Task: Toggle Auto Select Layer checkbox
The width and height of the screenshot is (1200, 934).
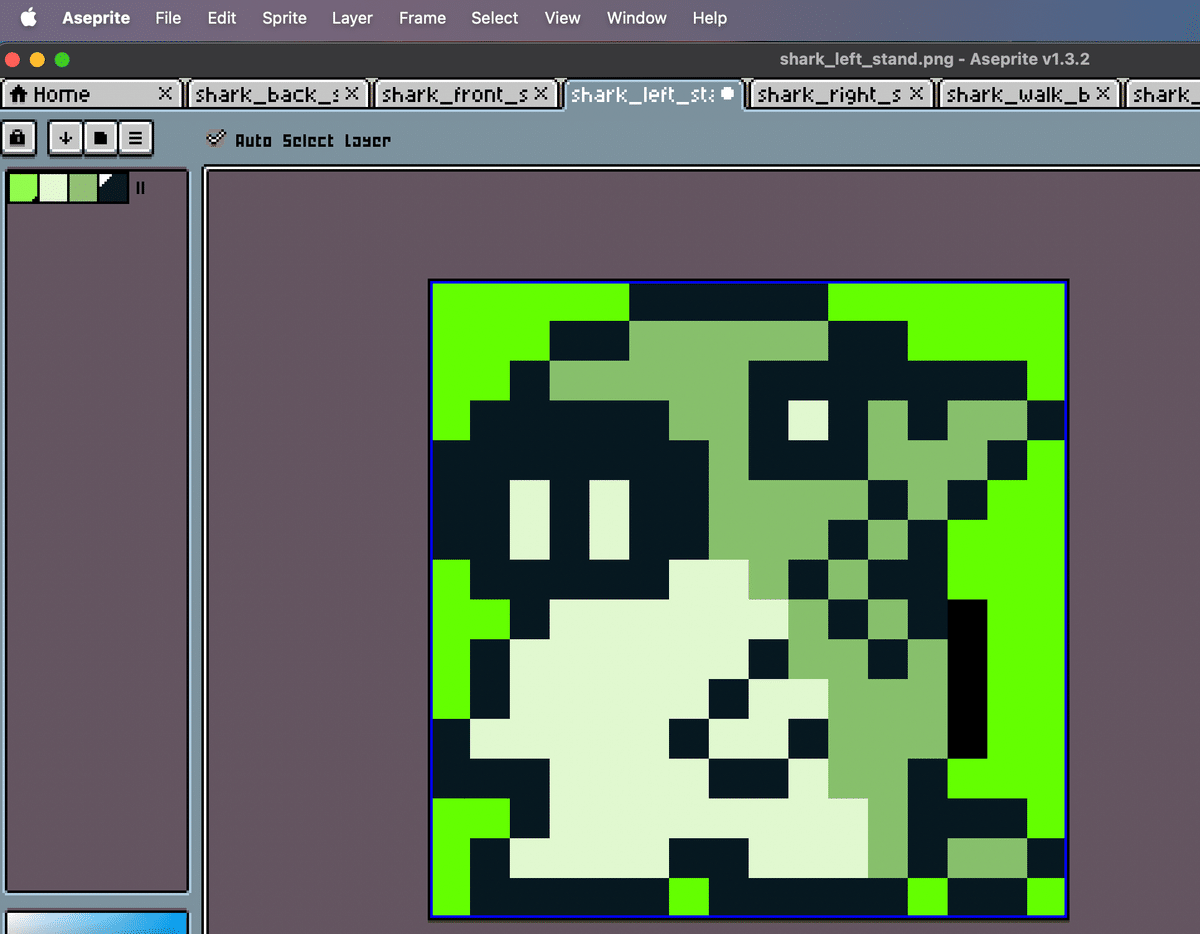Action: click(216, 139)
